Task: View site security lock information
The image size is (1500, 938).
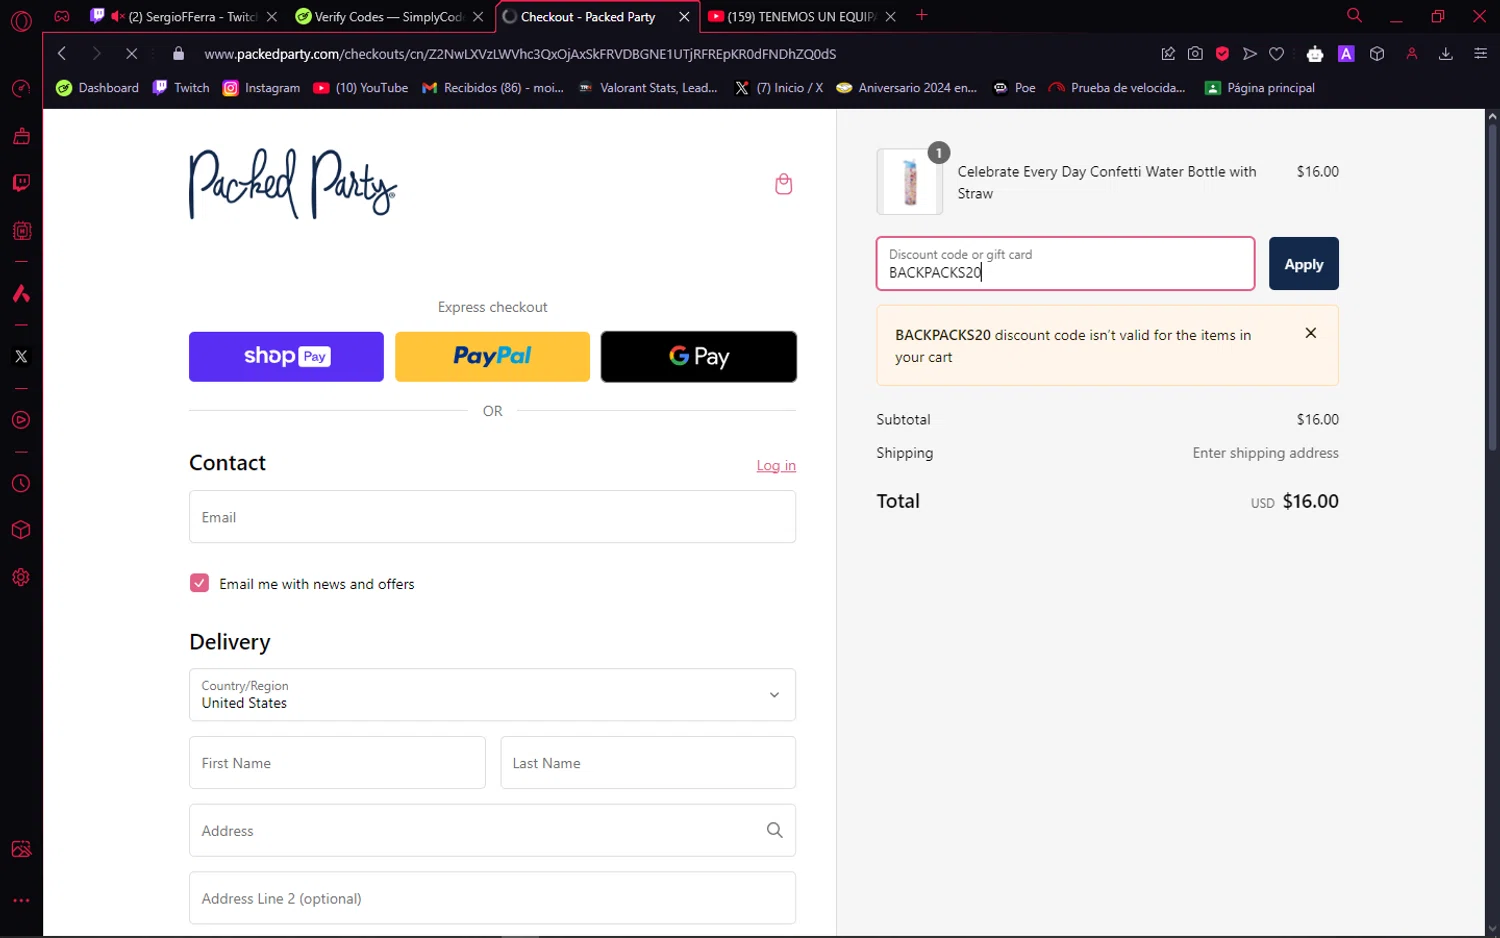Action: [179, 54]
